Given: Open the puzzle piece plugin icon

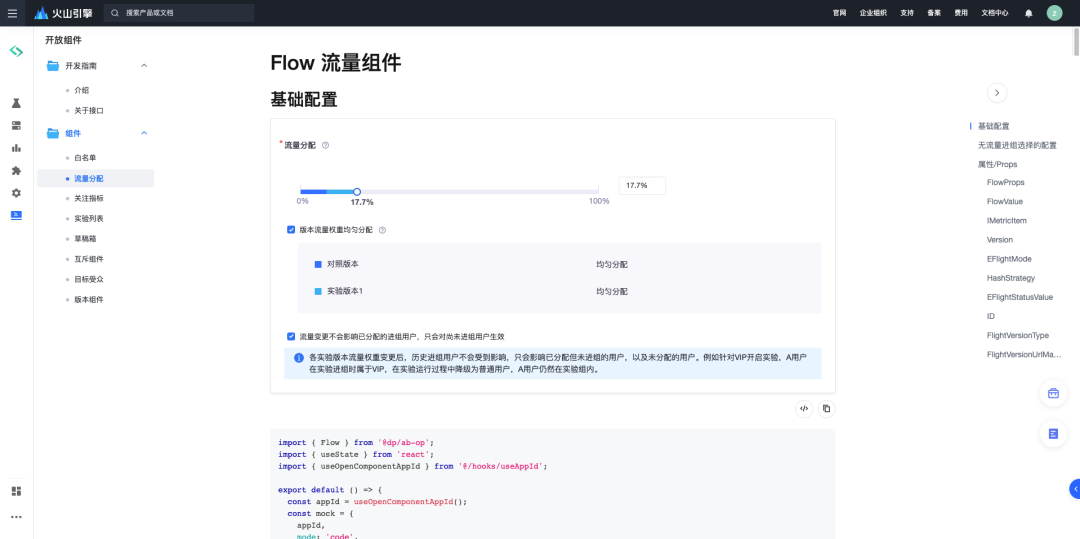Looking at the screenshot, I should pyautogui.click(x=16, y=171).
